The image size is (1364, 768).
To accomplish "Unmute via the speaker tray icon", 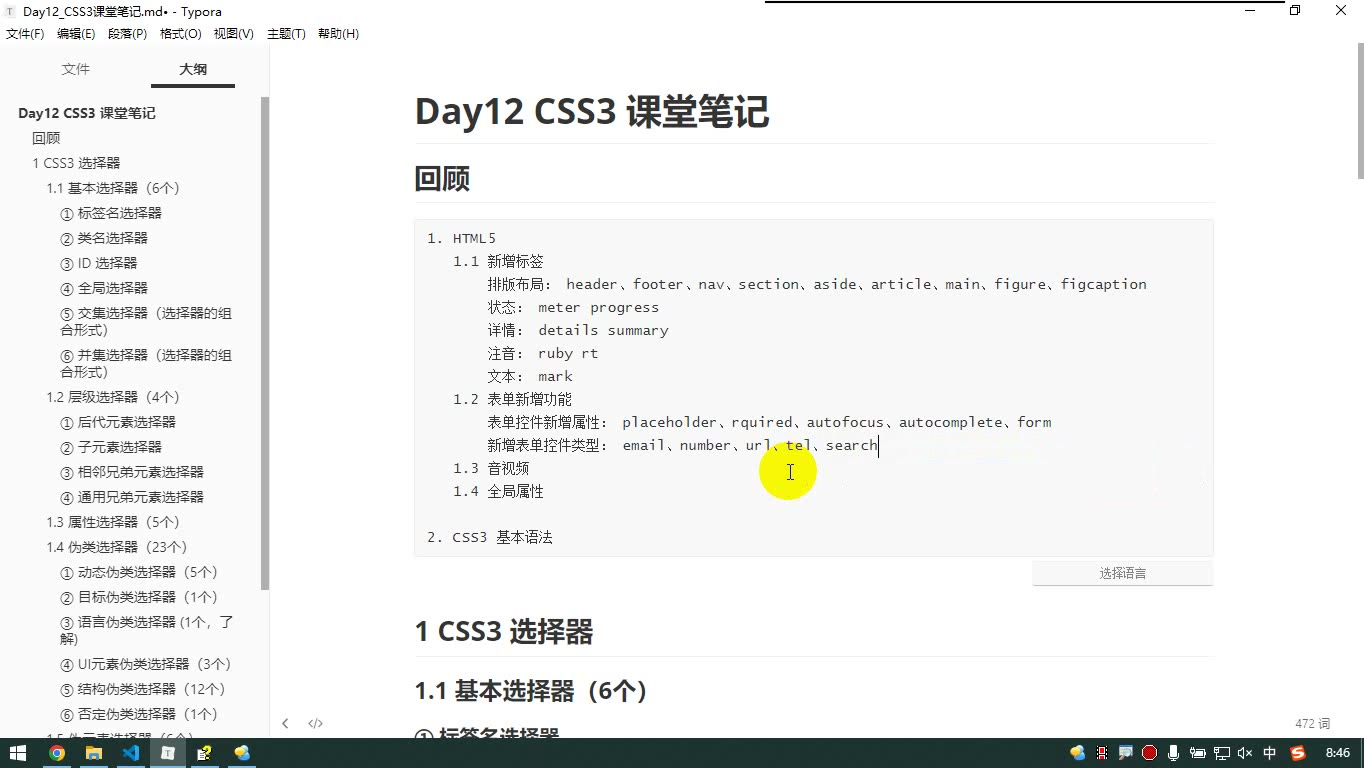I will pos(1245,753).
